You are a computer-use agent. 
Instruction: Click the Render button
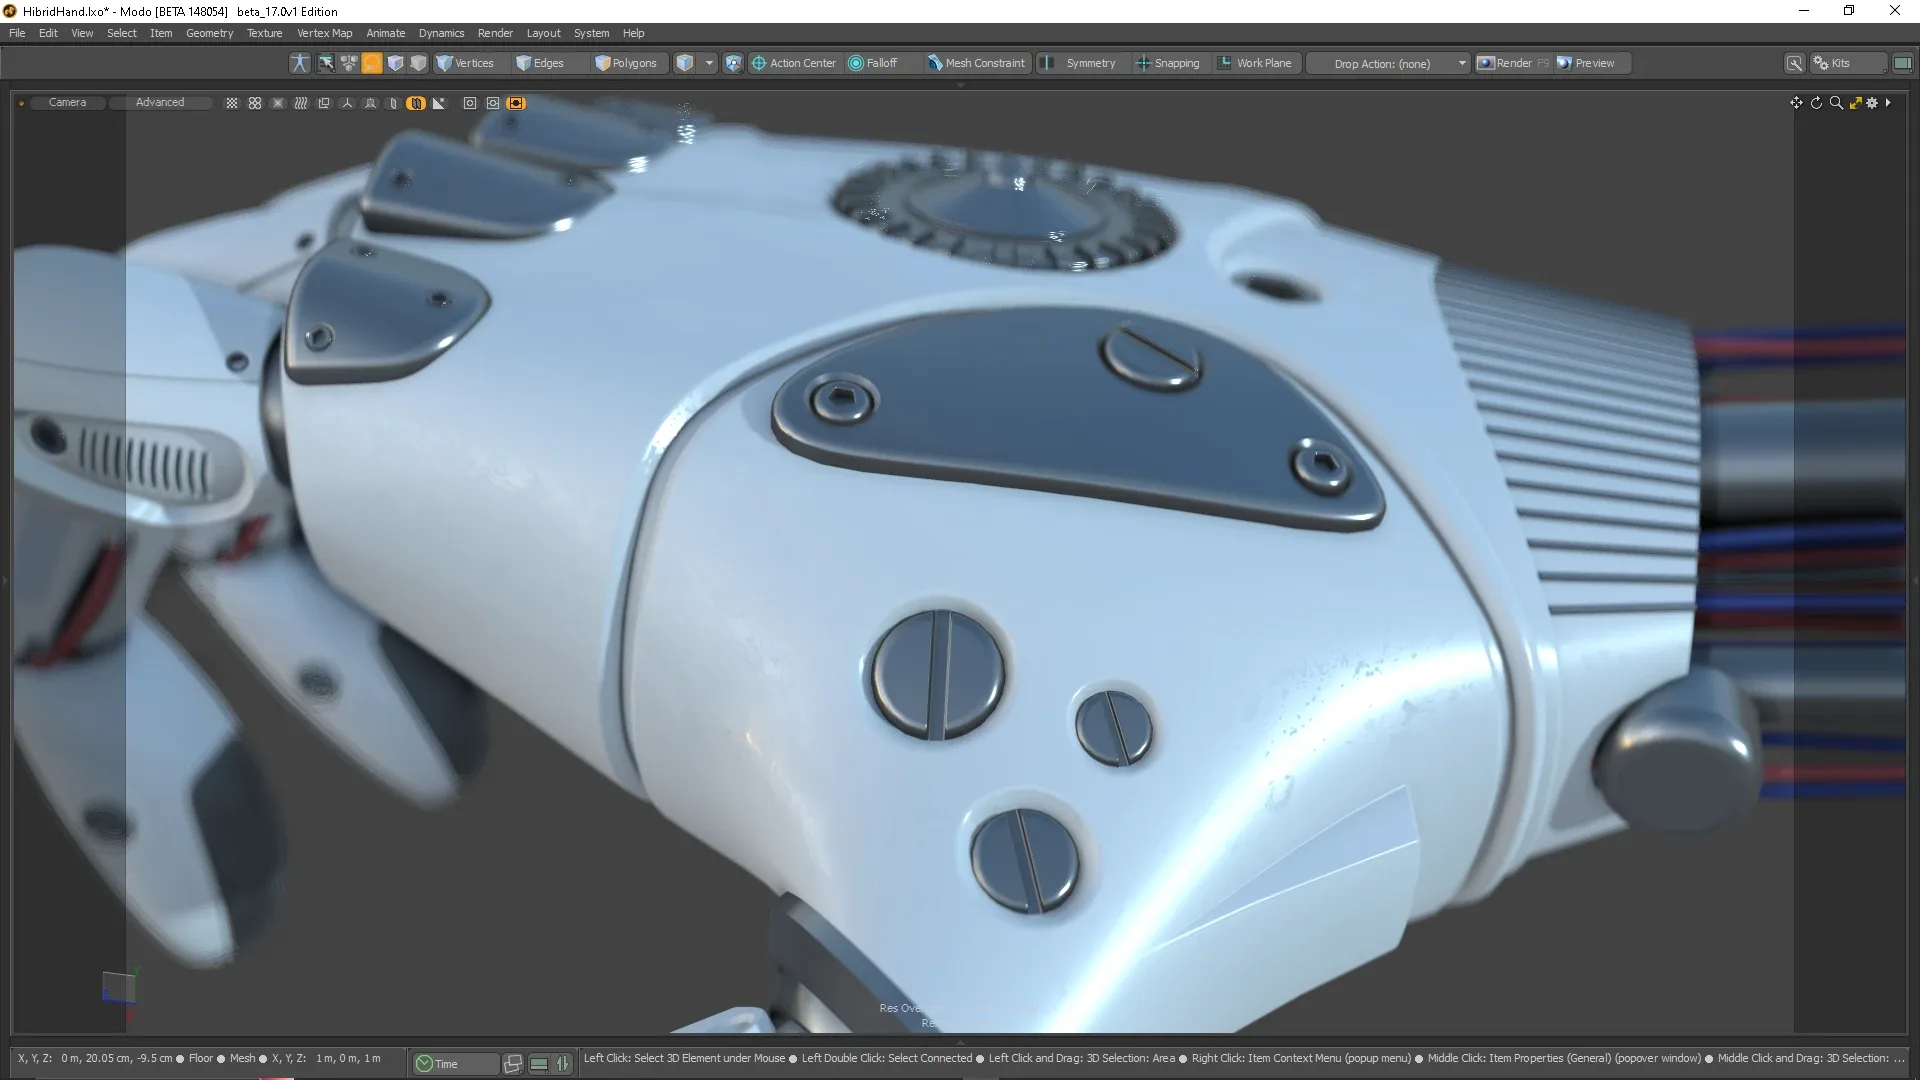point(1513,63)
